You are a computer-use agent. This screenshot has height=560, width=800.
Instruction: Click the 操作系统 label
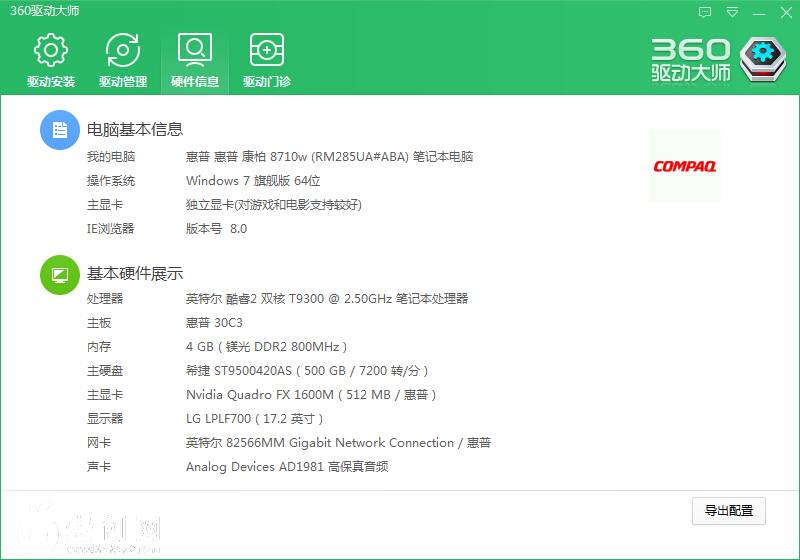(x=111, y=181)
